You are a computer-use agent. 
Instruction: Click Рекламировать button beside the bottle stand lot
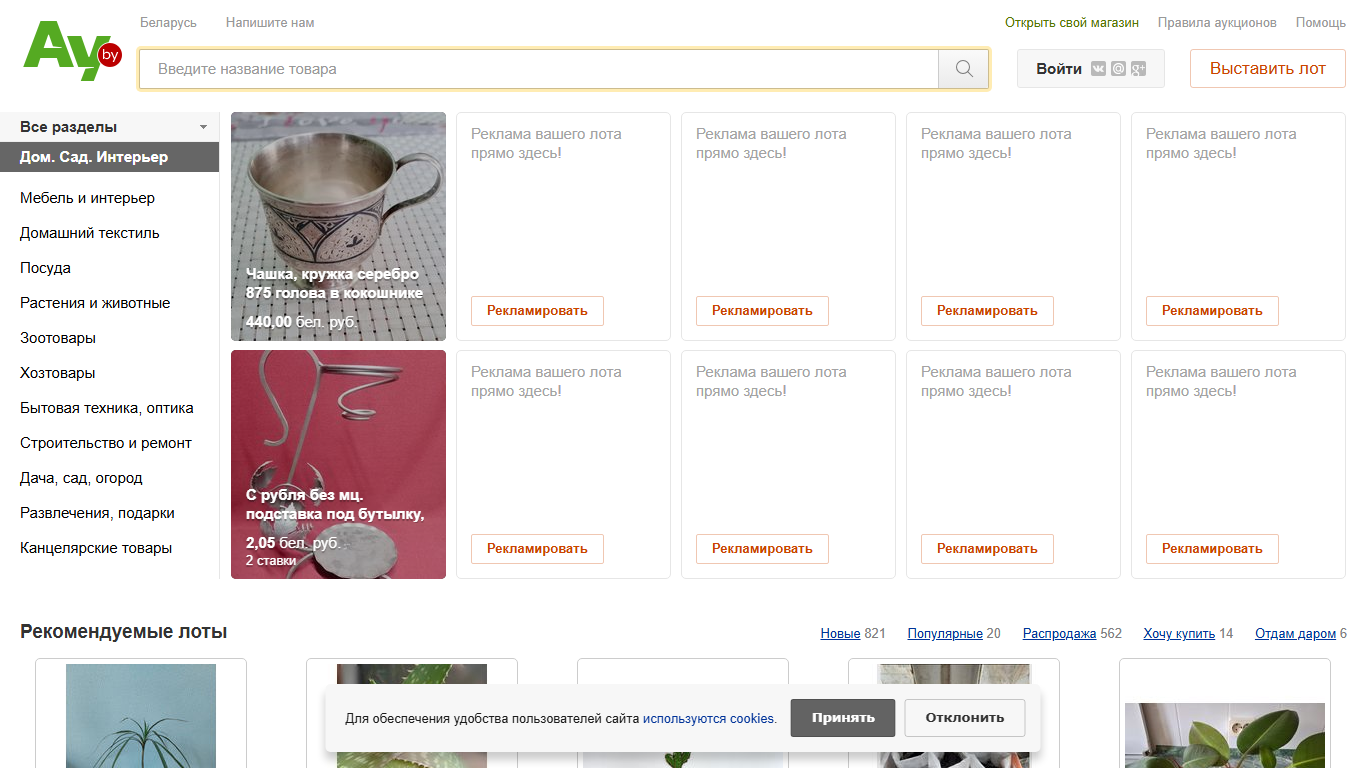pyautogui.click(x=537, y=548)
